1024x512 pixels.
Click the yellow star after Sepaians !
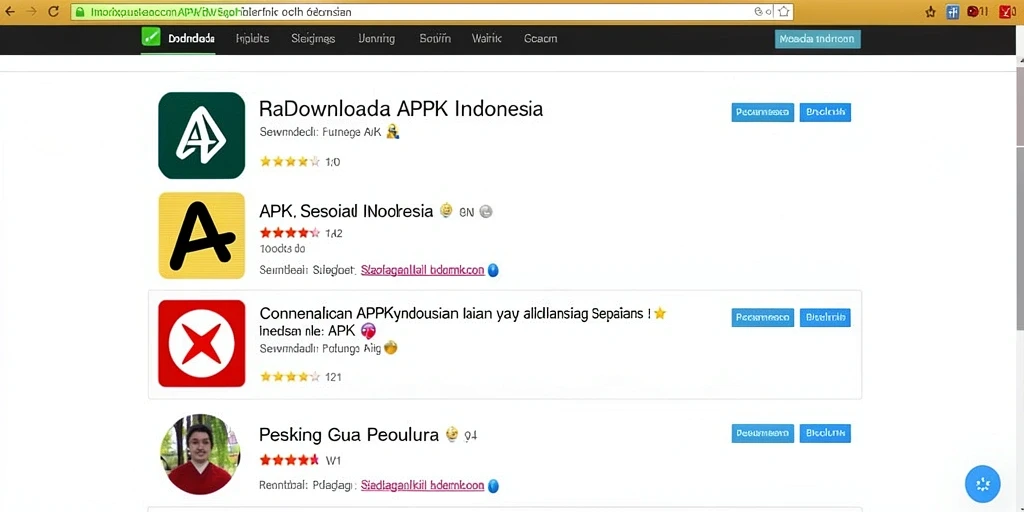point(660,313)
